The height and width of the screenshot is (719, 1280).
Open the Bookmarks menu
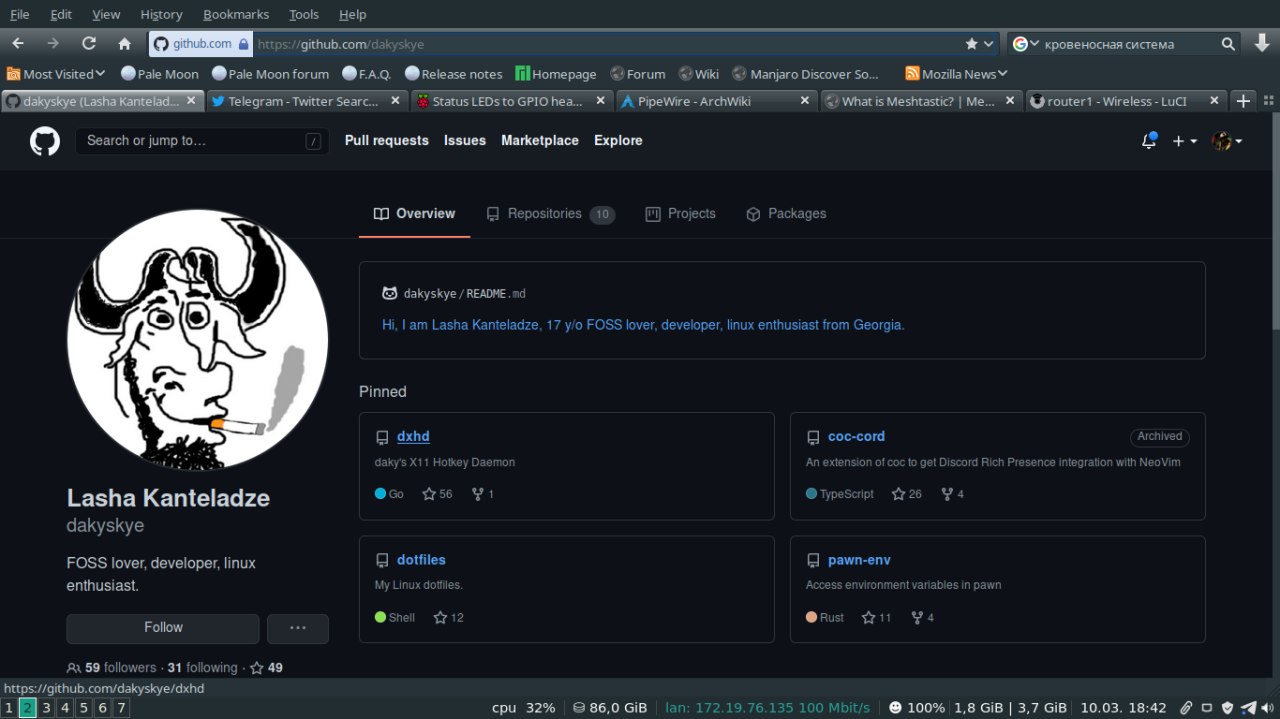236,14
